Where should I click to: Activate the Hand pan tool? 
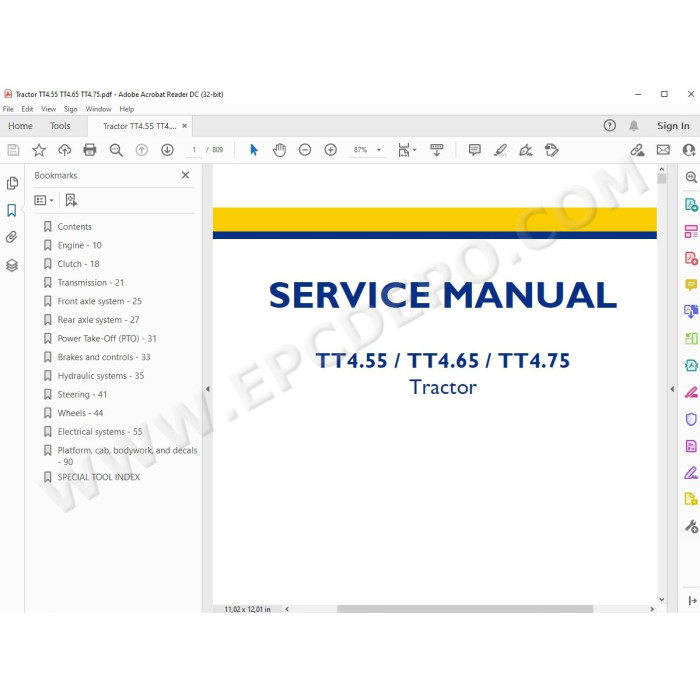(x=279, y=150)
